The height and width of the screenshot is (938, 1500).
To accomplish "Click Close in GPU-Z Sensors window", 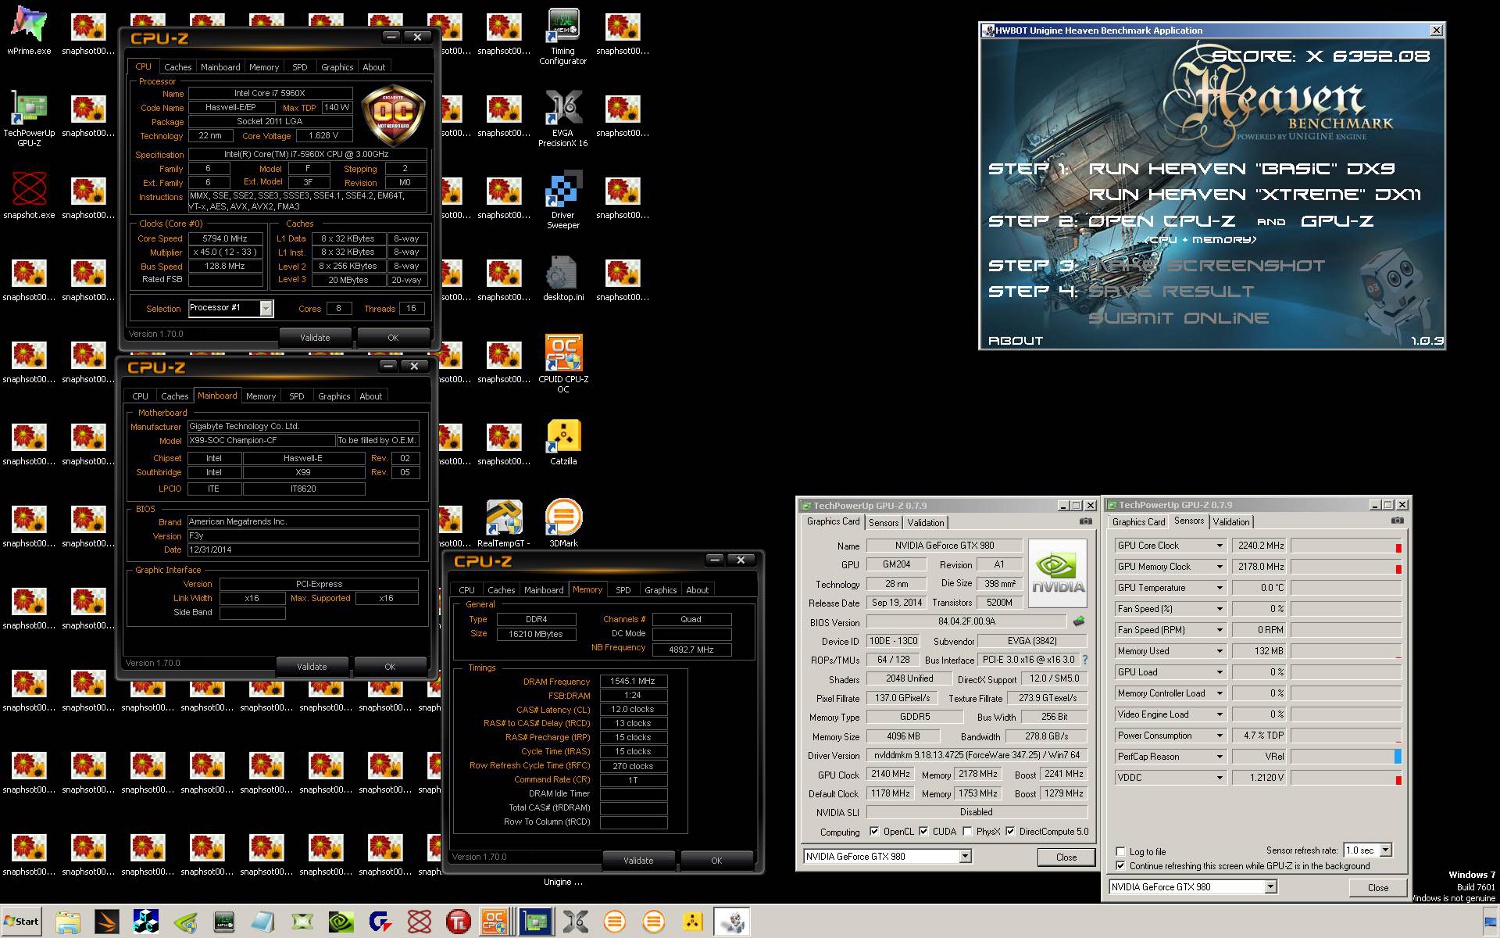I will [x=1377, y=887].
